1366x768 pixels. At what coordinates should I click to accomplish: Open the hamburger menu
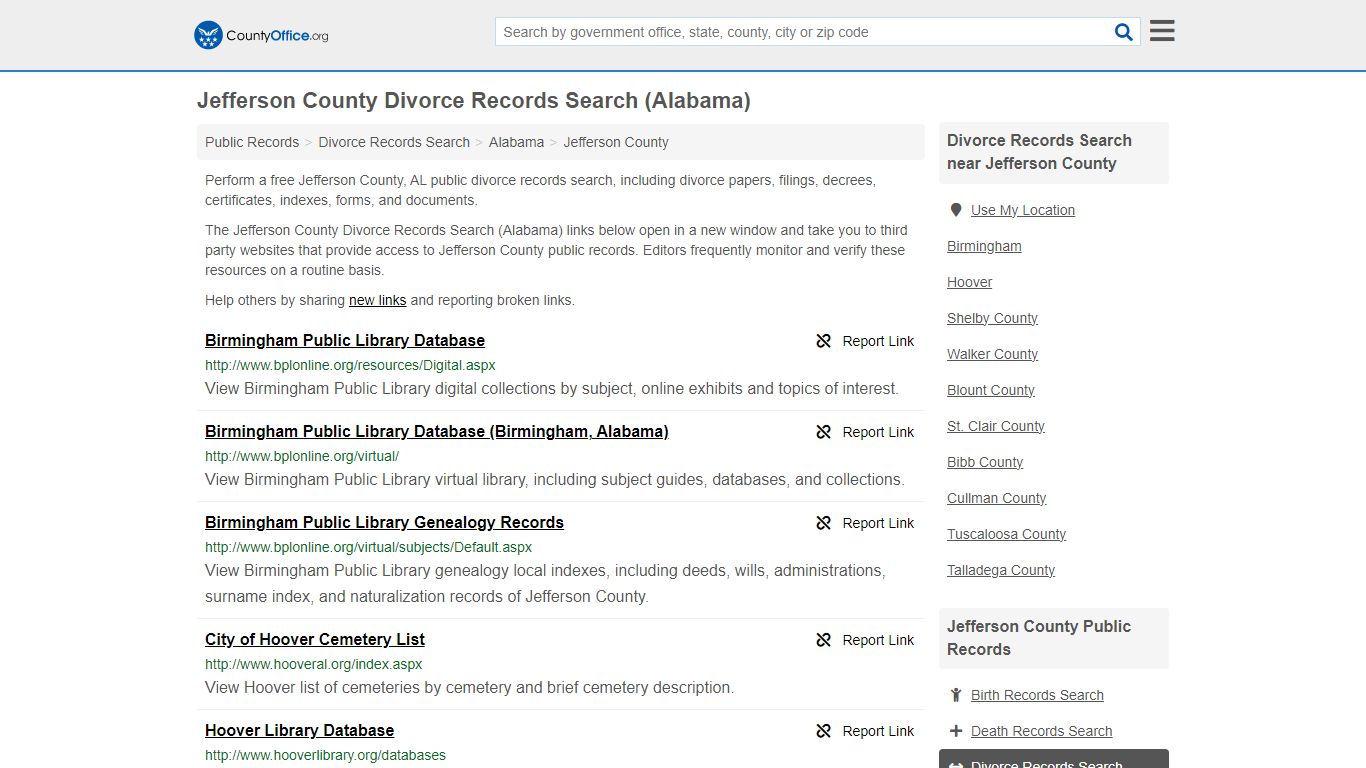pyautogui.click(x=1162, y=31)
